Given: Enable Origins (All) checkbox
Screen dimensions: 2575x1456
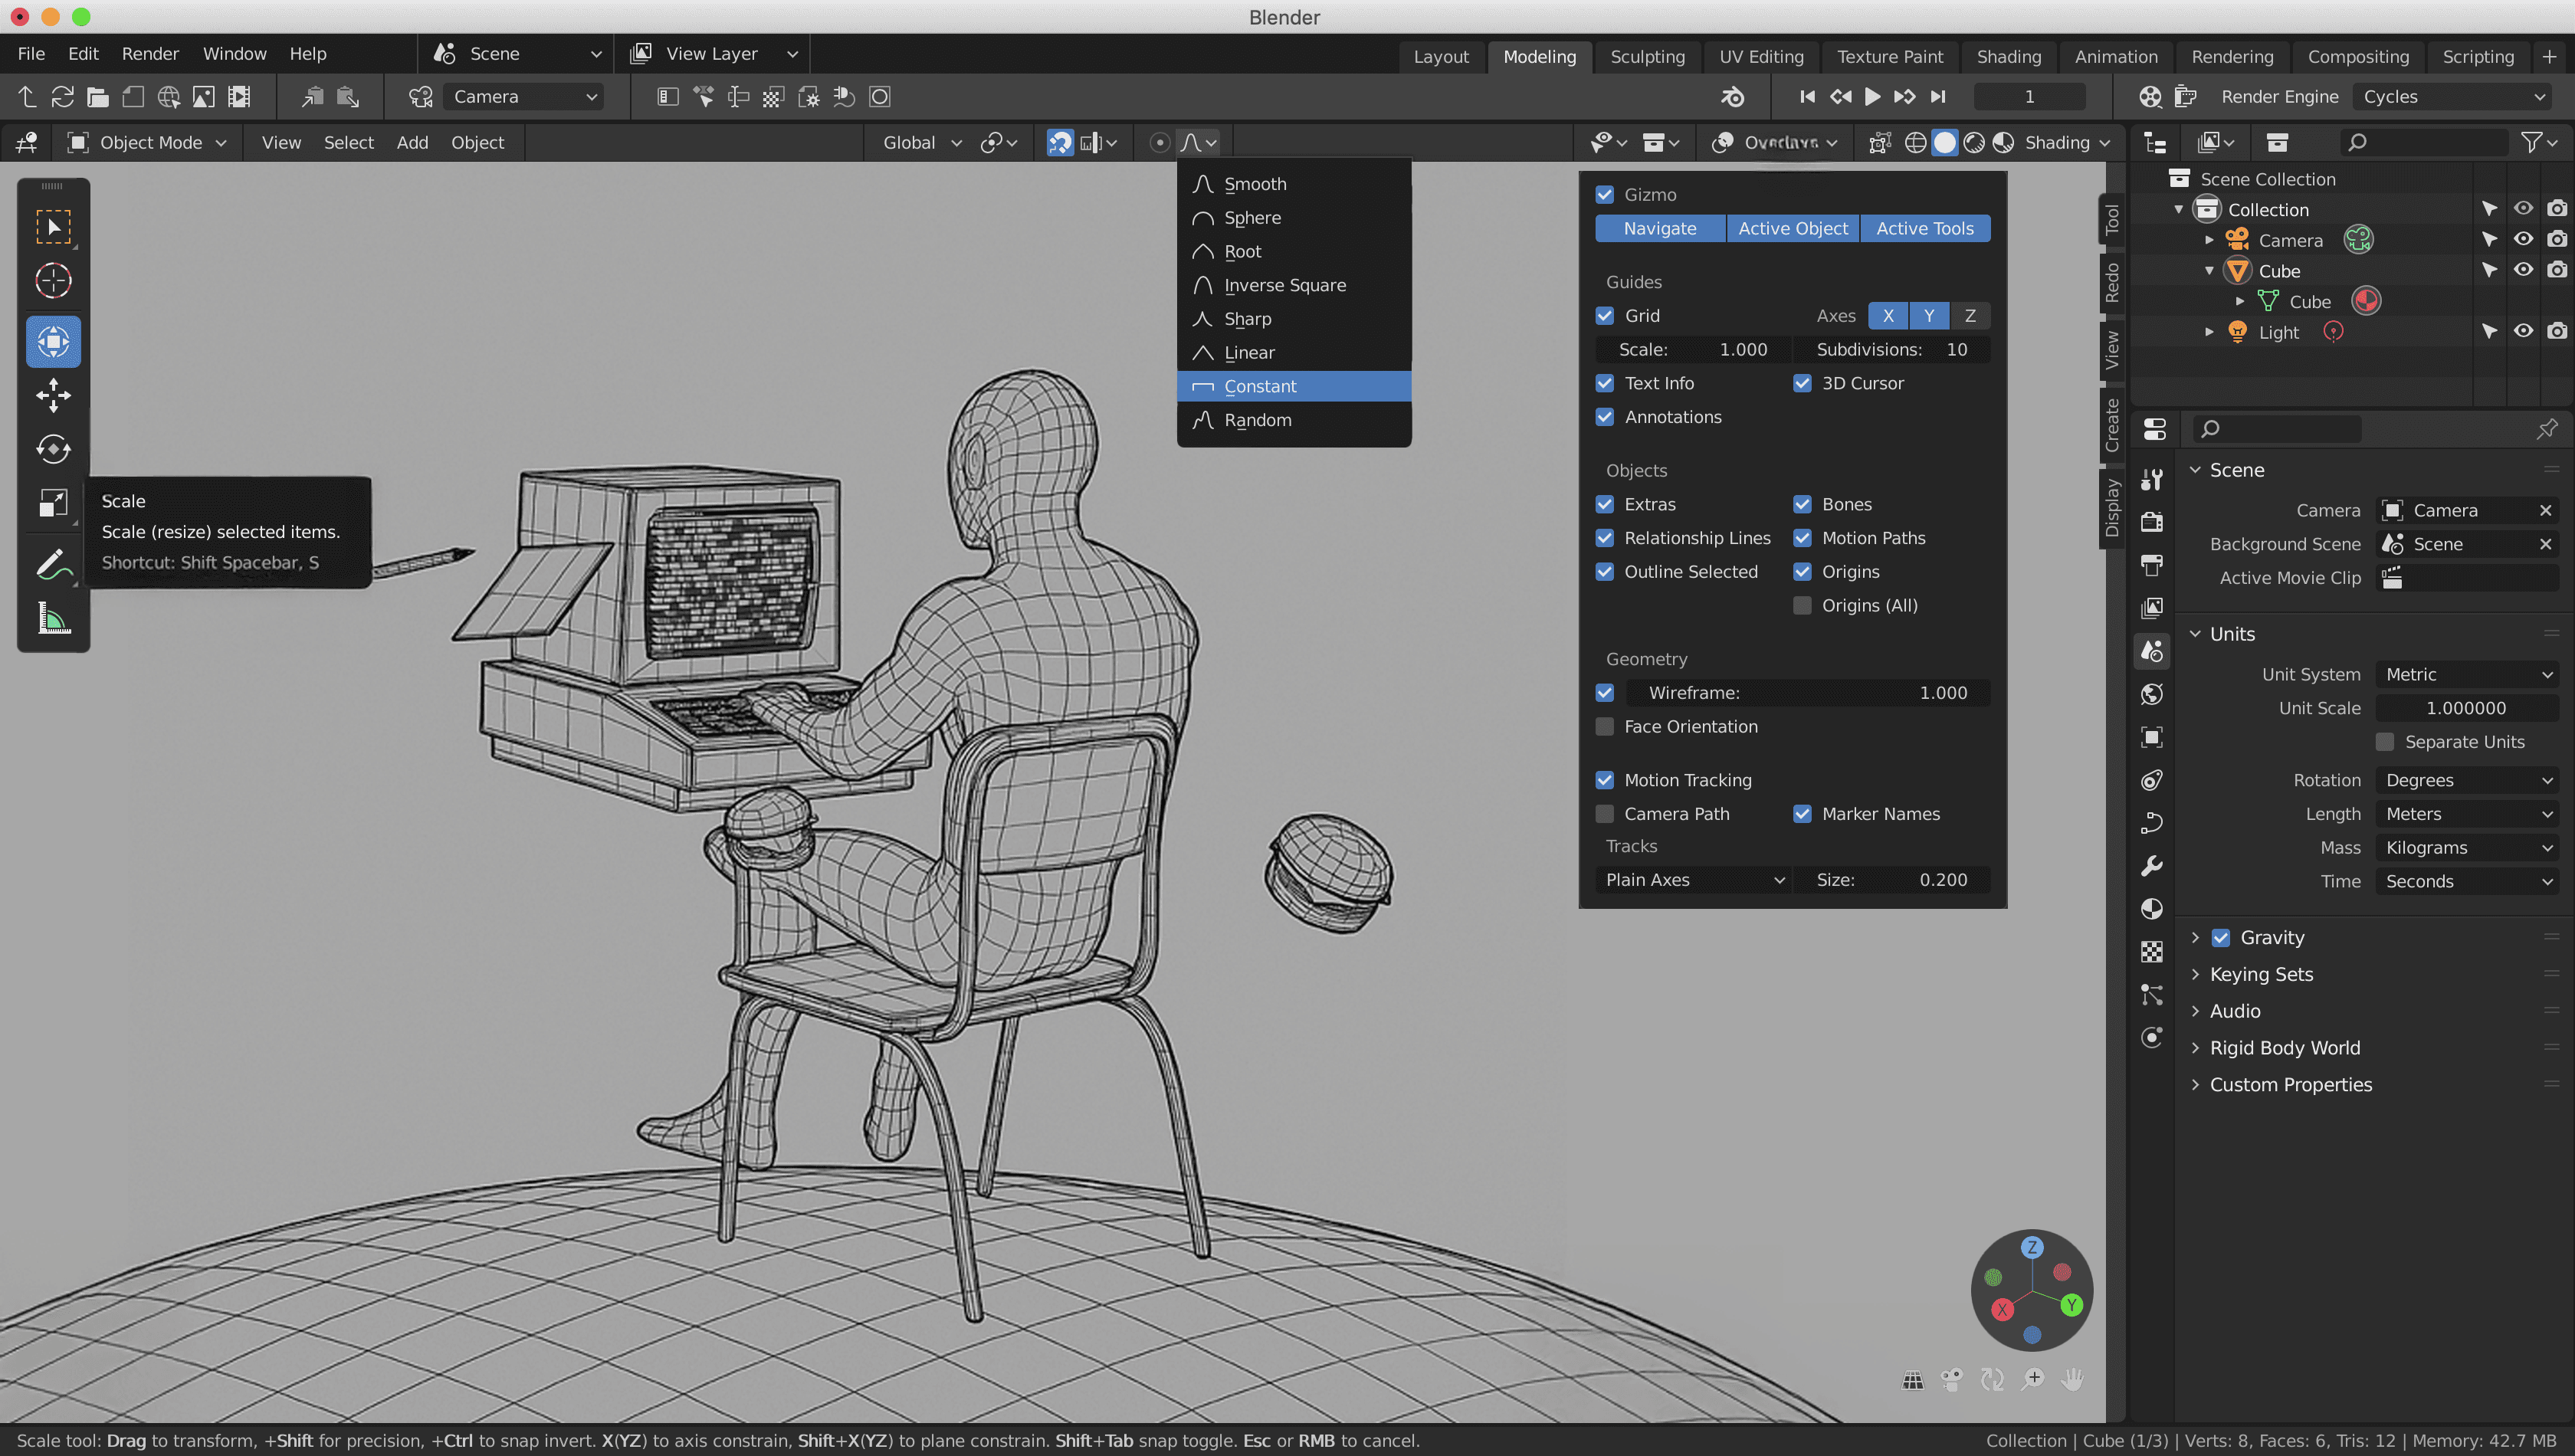Looking at the screenshot, I should (1802, 606).
